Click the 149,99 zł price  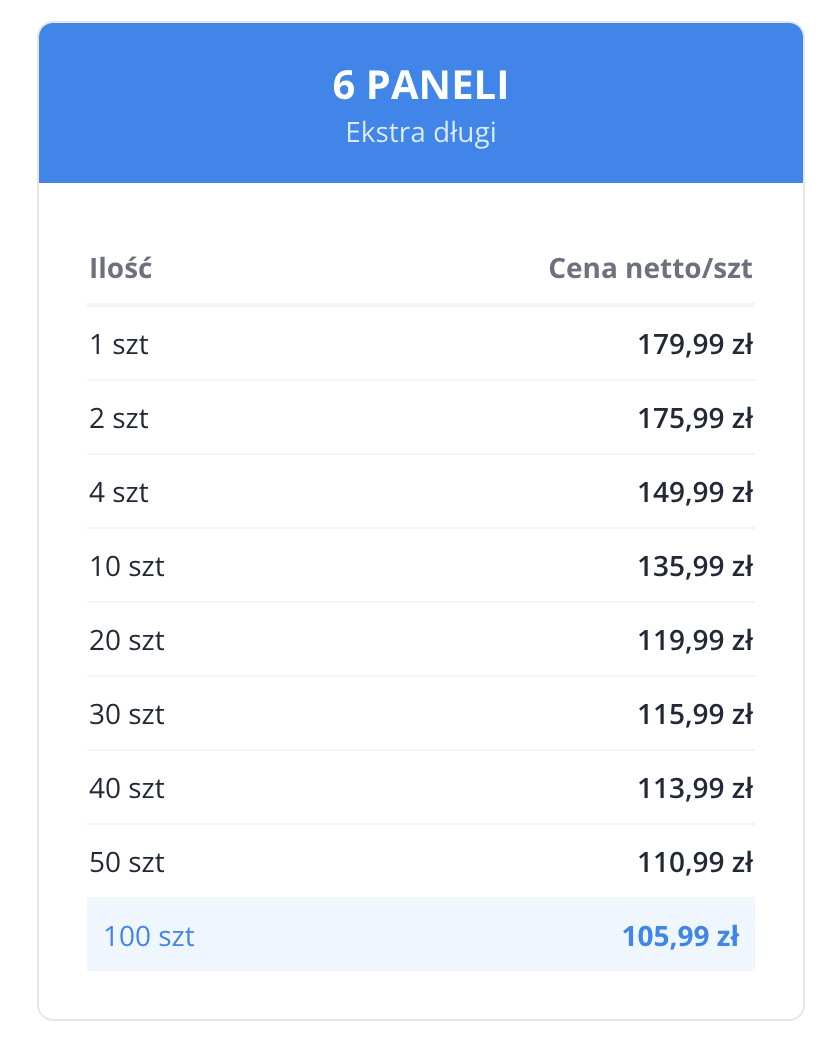694,493
